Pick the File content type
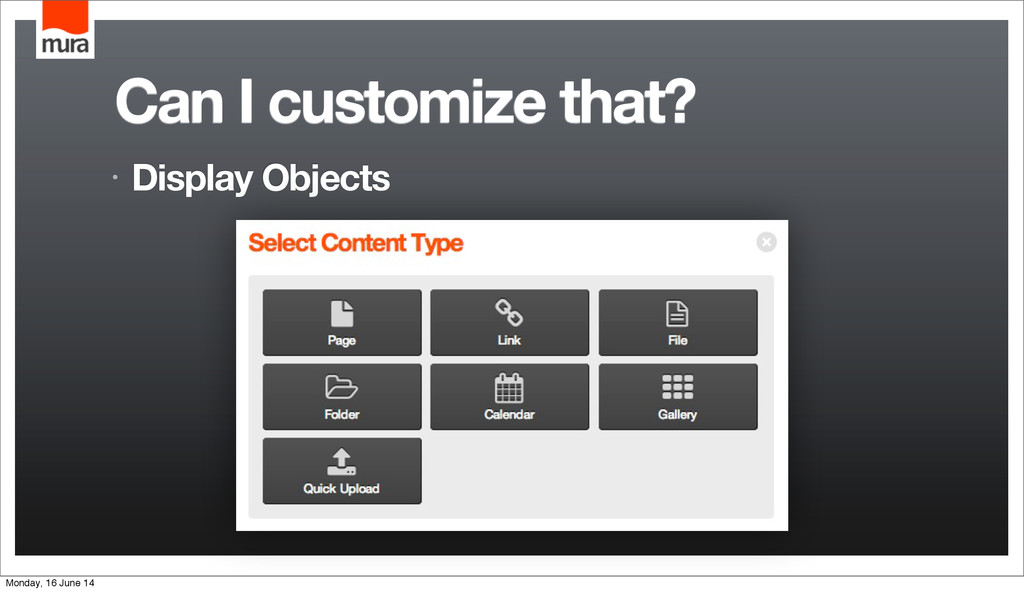1024x592 pixels. tap(678, 323)
